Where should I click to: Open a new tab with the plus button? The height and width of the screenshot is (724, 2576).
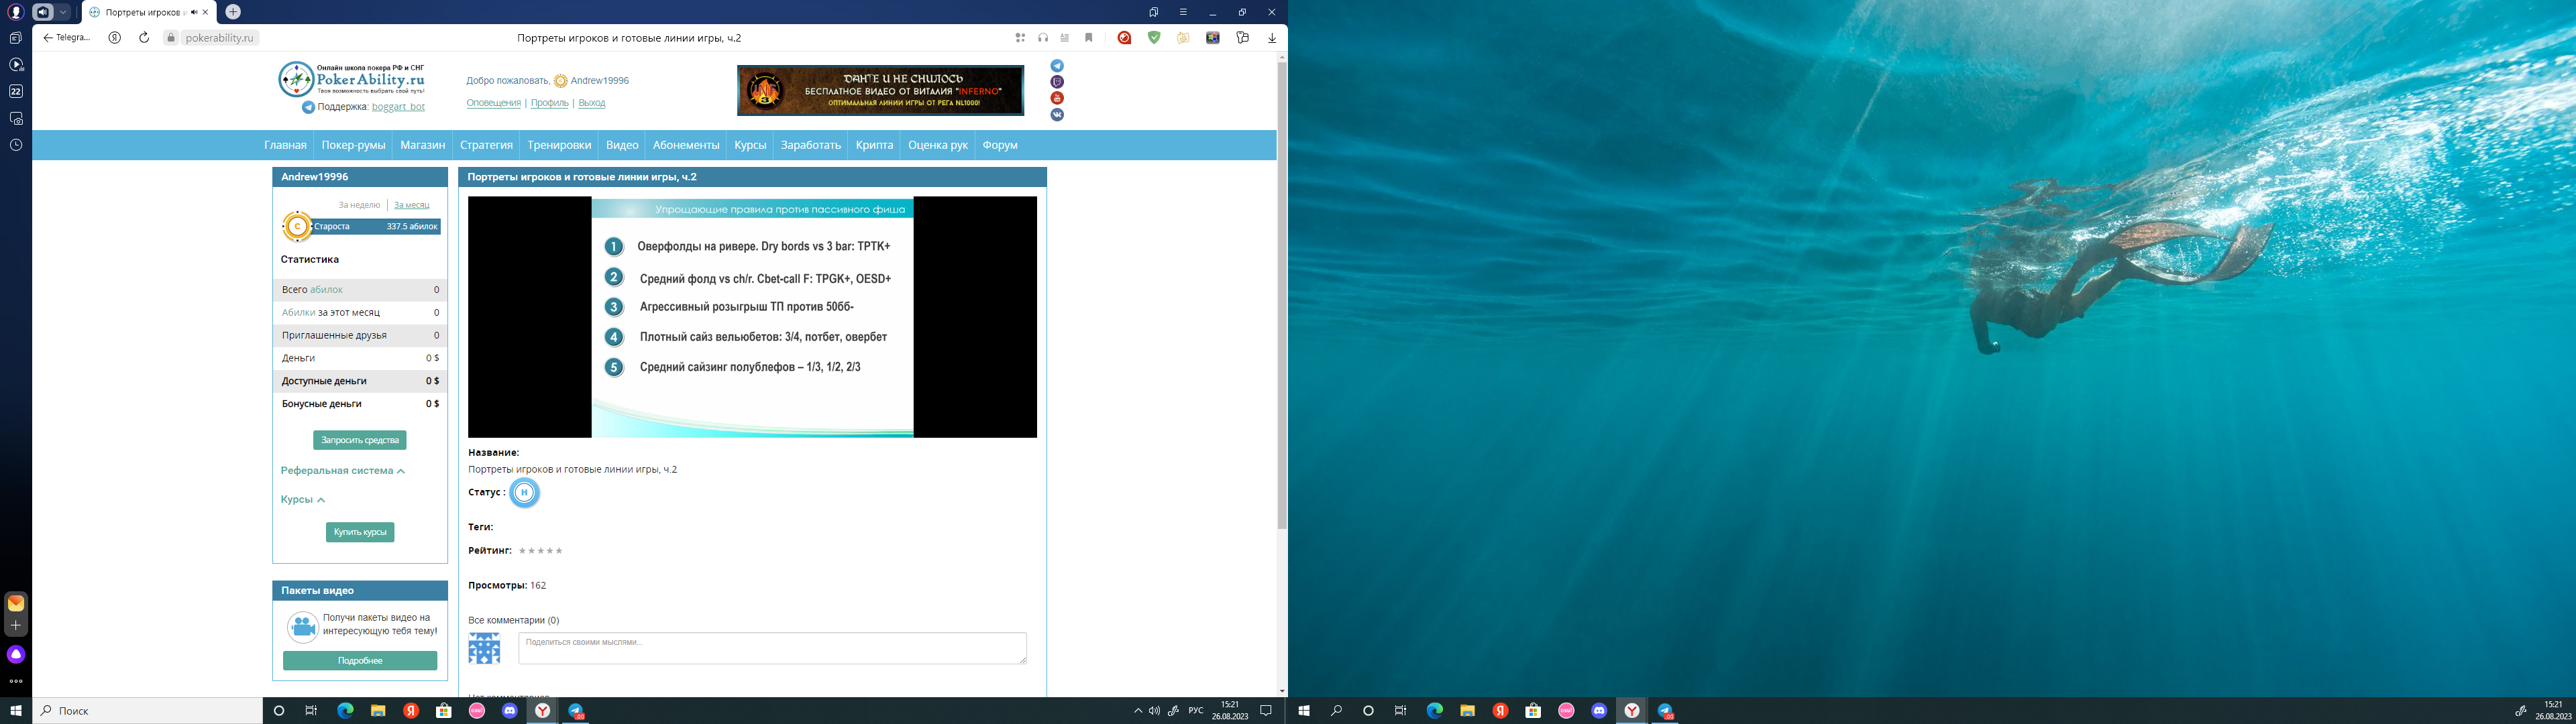tap(233, 12)
